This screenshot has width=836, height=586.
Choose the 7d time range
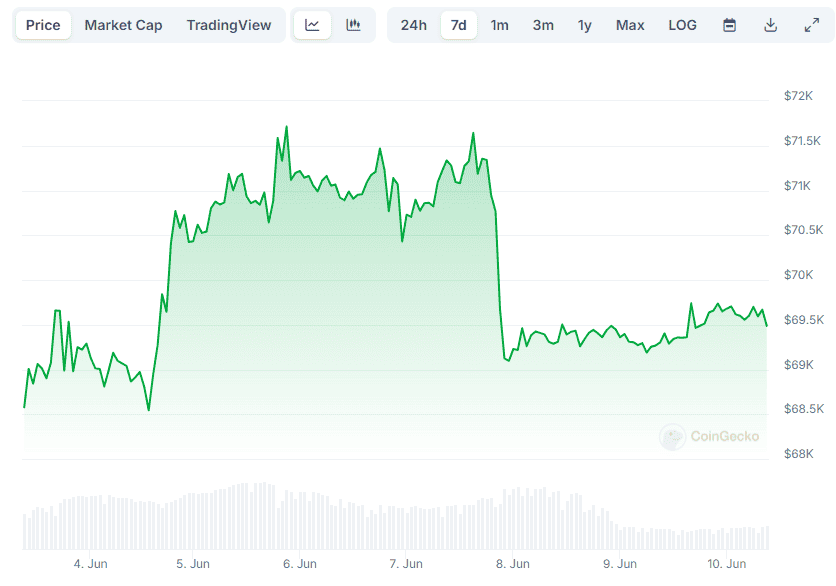[458, 25]
